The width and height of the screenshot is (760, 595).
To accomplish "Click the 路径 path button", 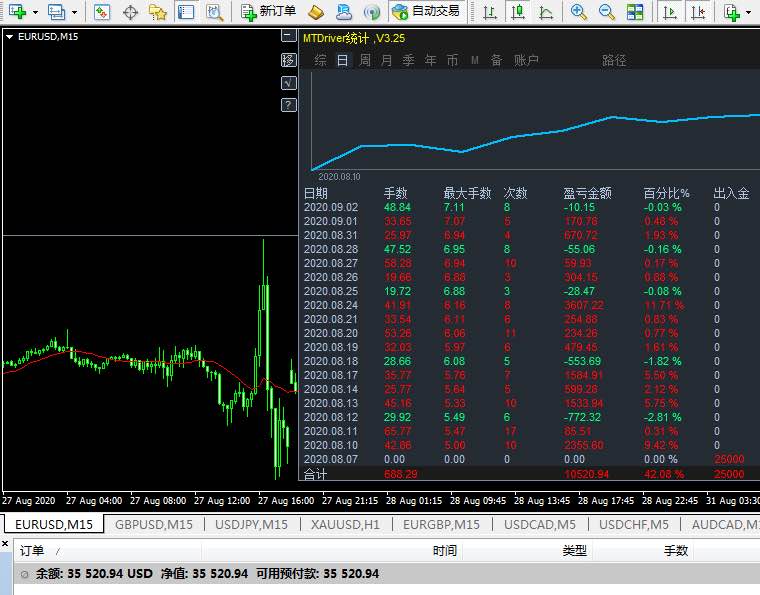I will pyautogui.click(x=614, y=60).
